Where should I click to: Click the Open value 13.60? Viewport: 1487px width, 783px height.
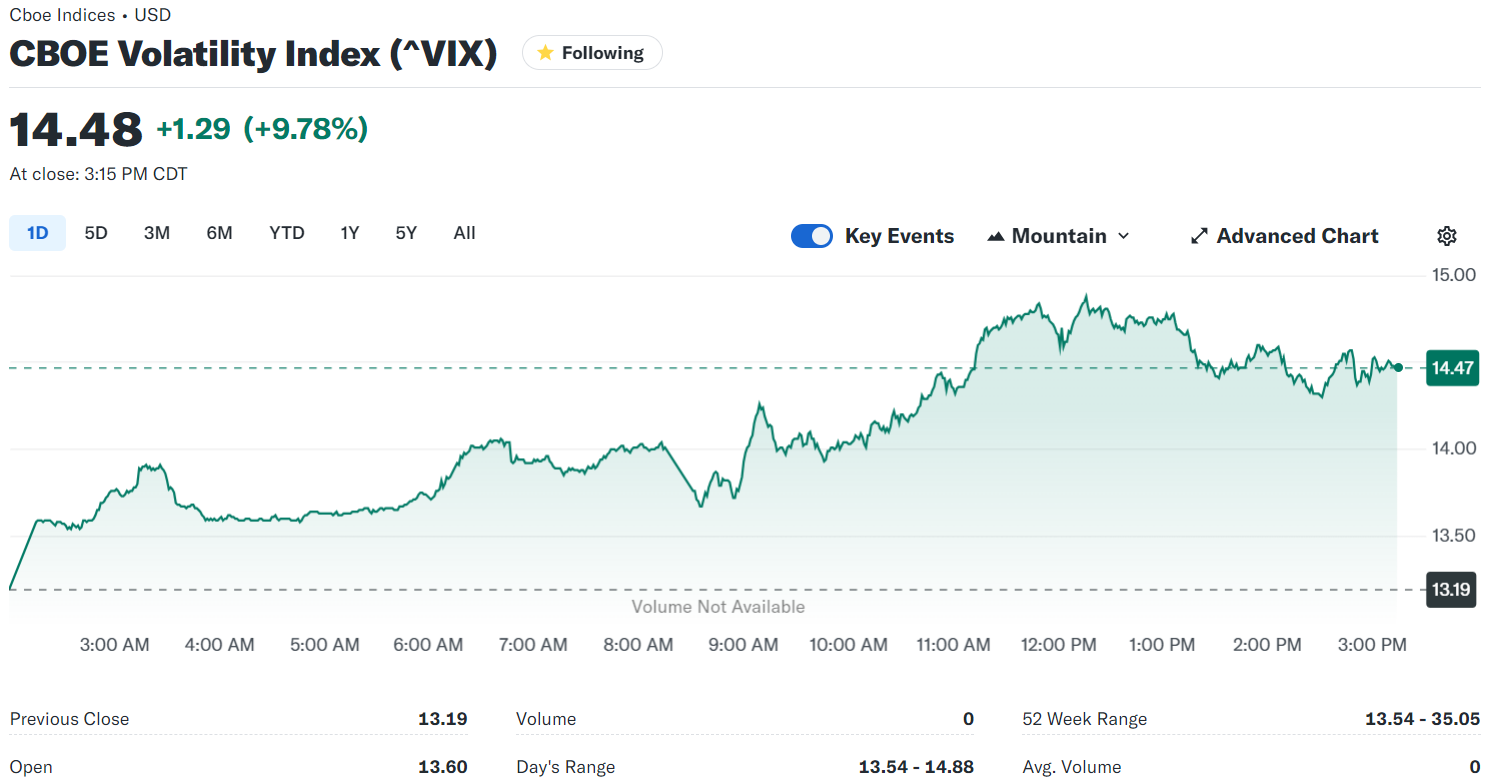click(443, 767)
